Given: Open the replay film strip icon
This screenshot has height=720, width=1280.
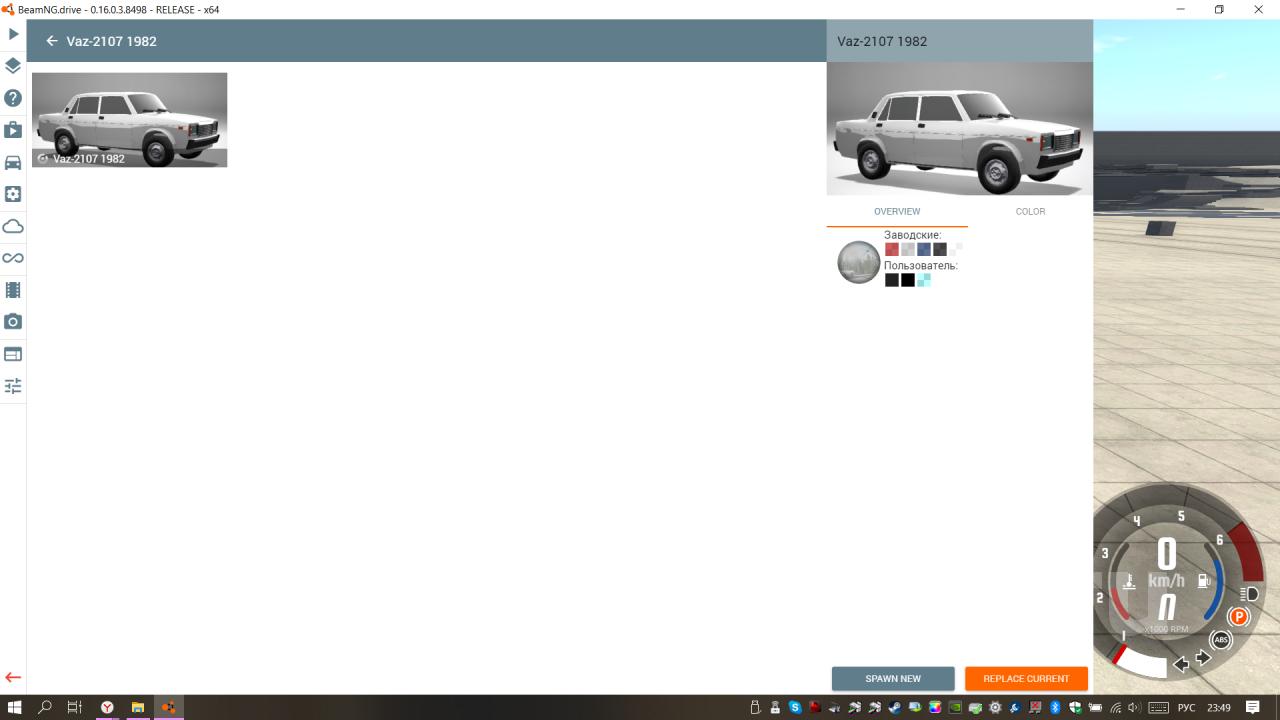Looking at the screenshot, I should tap(13, 290).
